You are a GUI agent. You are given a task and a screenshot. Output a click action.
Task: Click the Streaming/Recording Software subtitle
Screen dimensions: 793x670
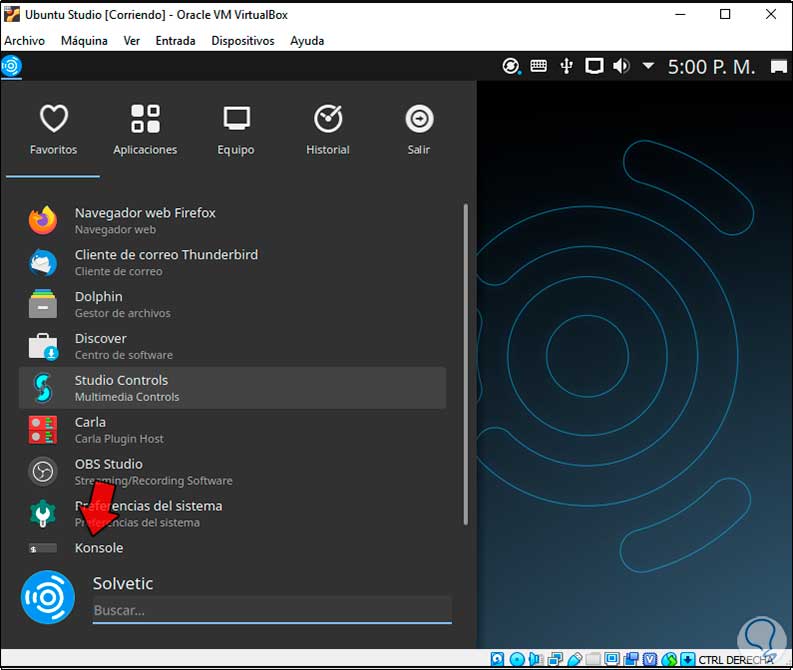[x=154, y=481]
